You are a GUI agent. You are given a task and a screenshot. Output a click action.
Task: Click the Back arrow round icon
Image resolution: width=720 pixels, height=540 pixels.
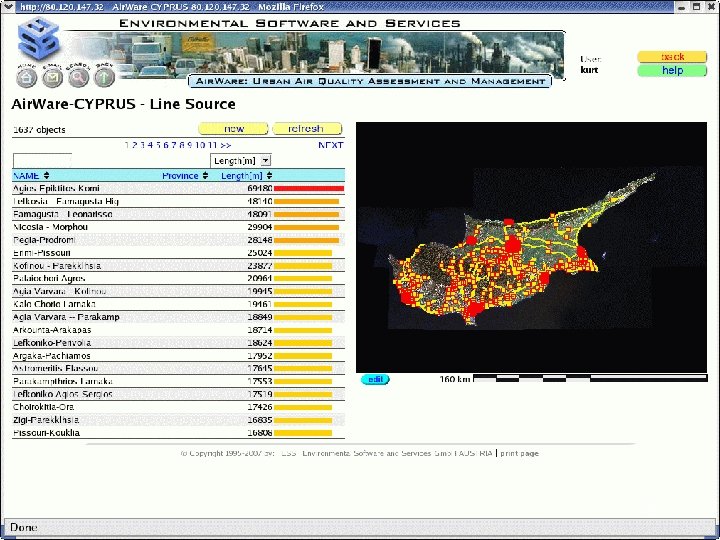pos(104,78)
